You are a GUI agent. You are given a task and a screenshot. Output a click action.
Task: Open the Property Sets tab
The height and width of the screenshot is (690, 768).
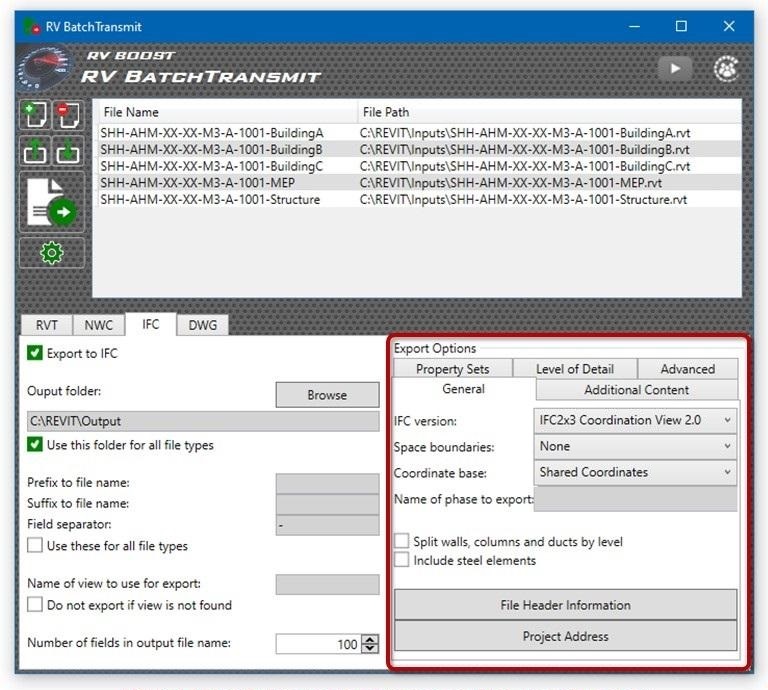(453, 369)
